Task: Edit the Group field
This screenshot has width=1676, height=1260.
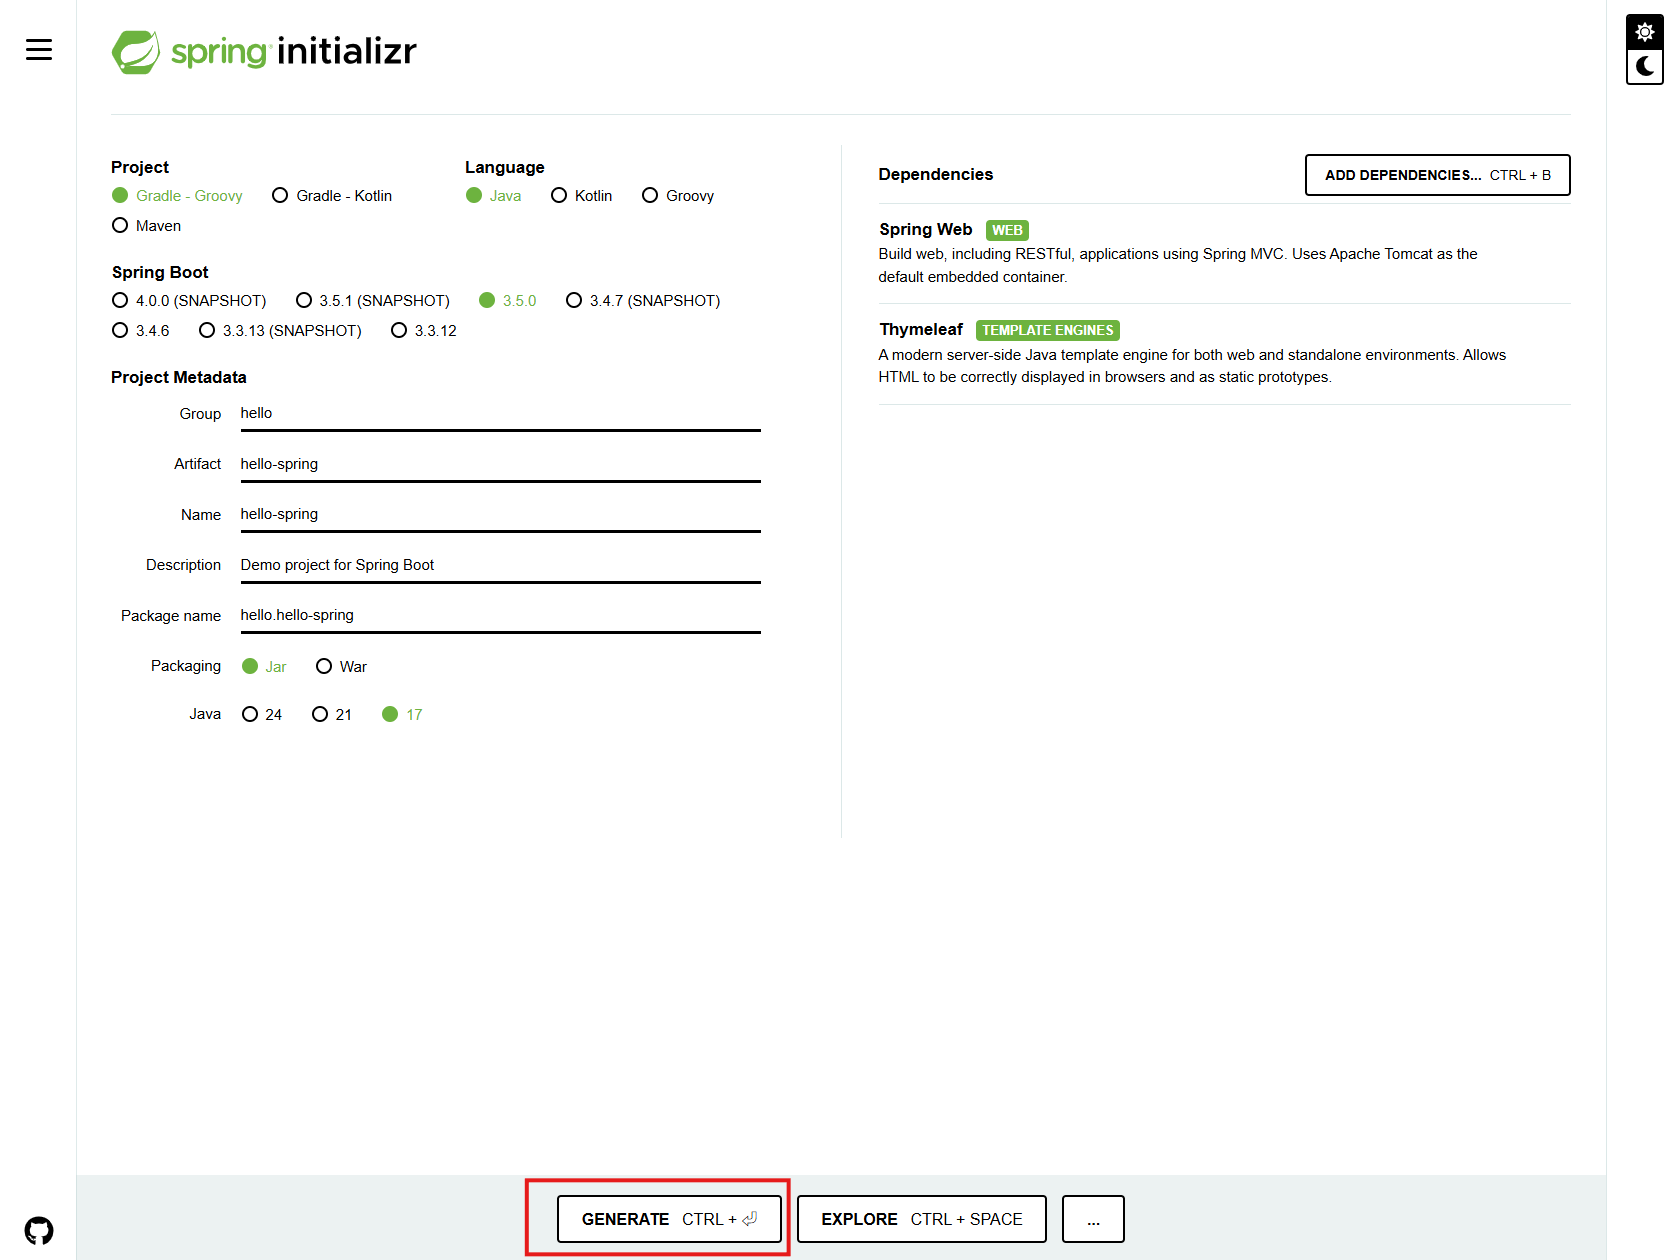Action: 500,414
